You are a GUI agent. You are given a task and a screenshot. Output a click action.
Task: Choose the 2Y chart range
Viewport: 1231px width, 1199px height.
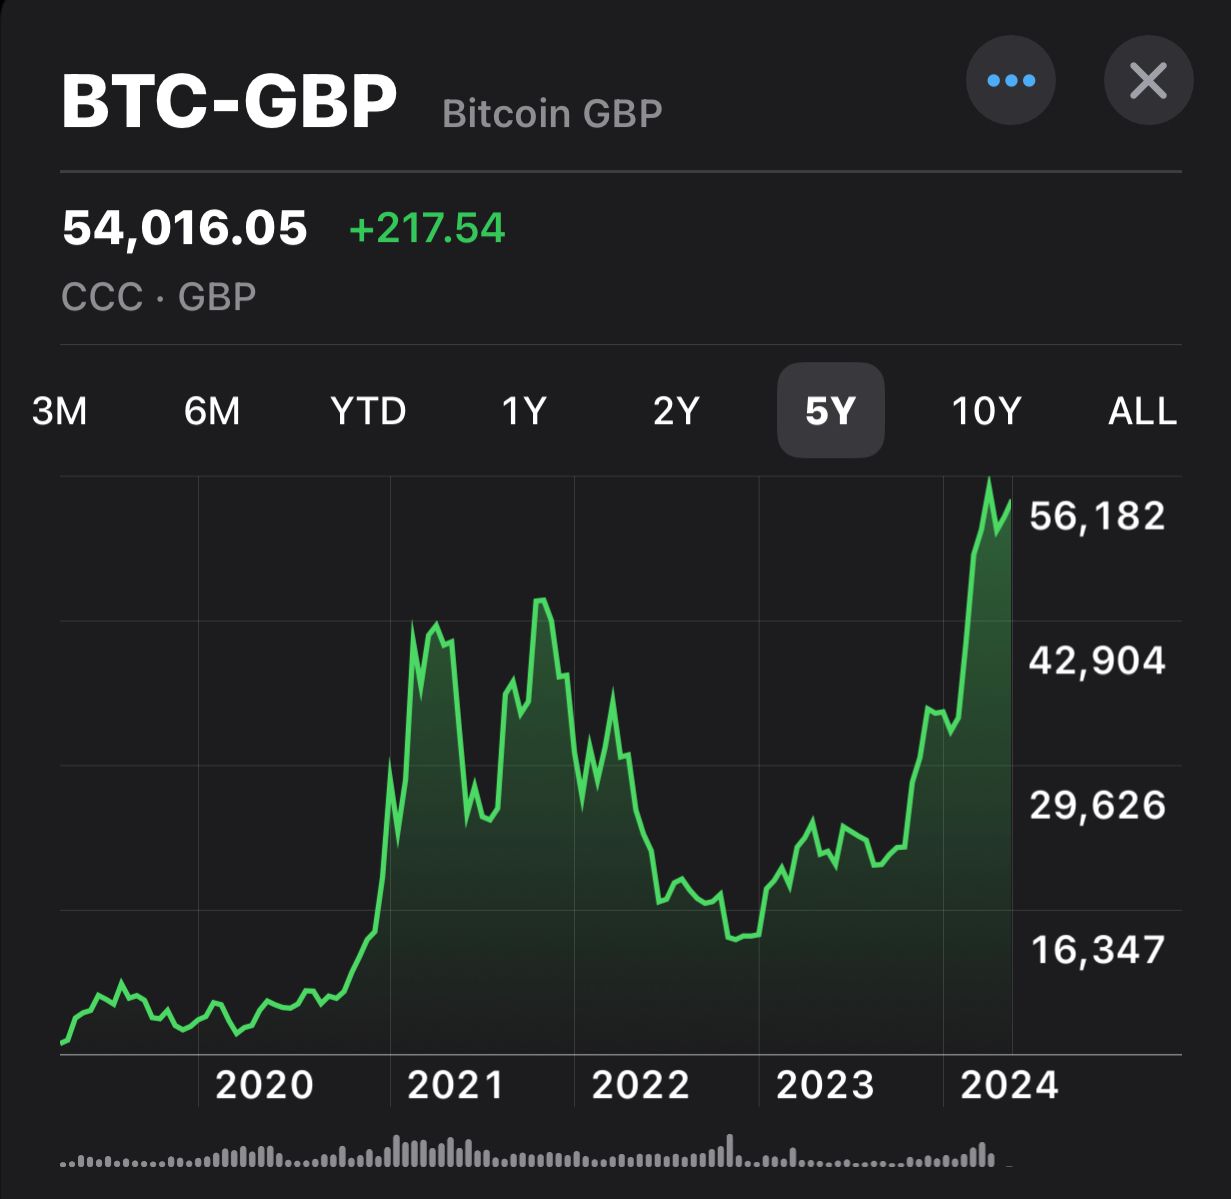pos(676,411)
